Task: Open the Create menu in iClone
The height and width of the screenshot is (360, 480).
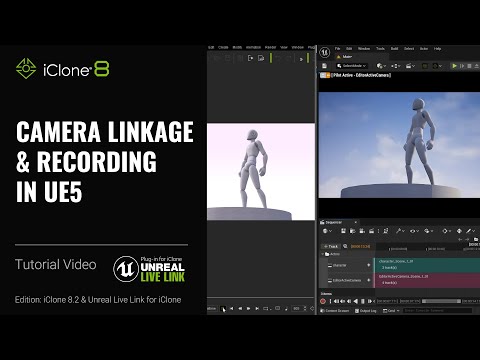Action: click(223, 47)
